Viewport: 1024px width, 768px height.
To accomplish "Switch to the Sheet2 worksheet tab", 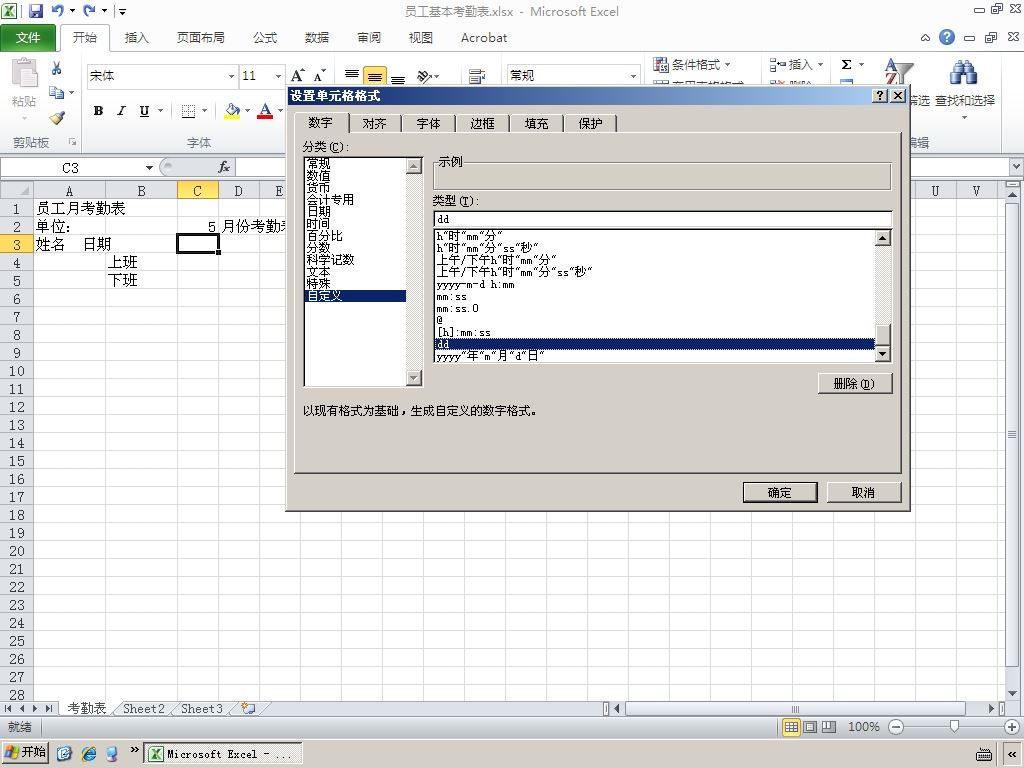I will click(x=144, y=709).
